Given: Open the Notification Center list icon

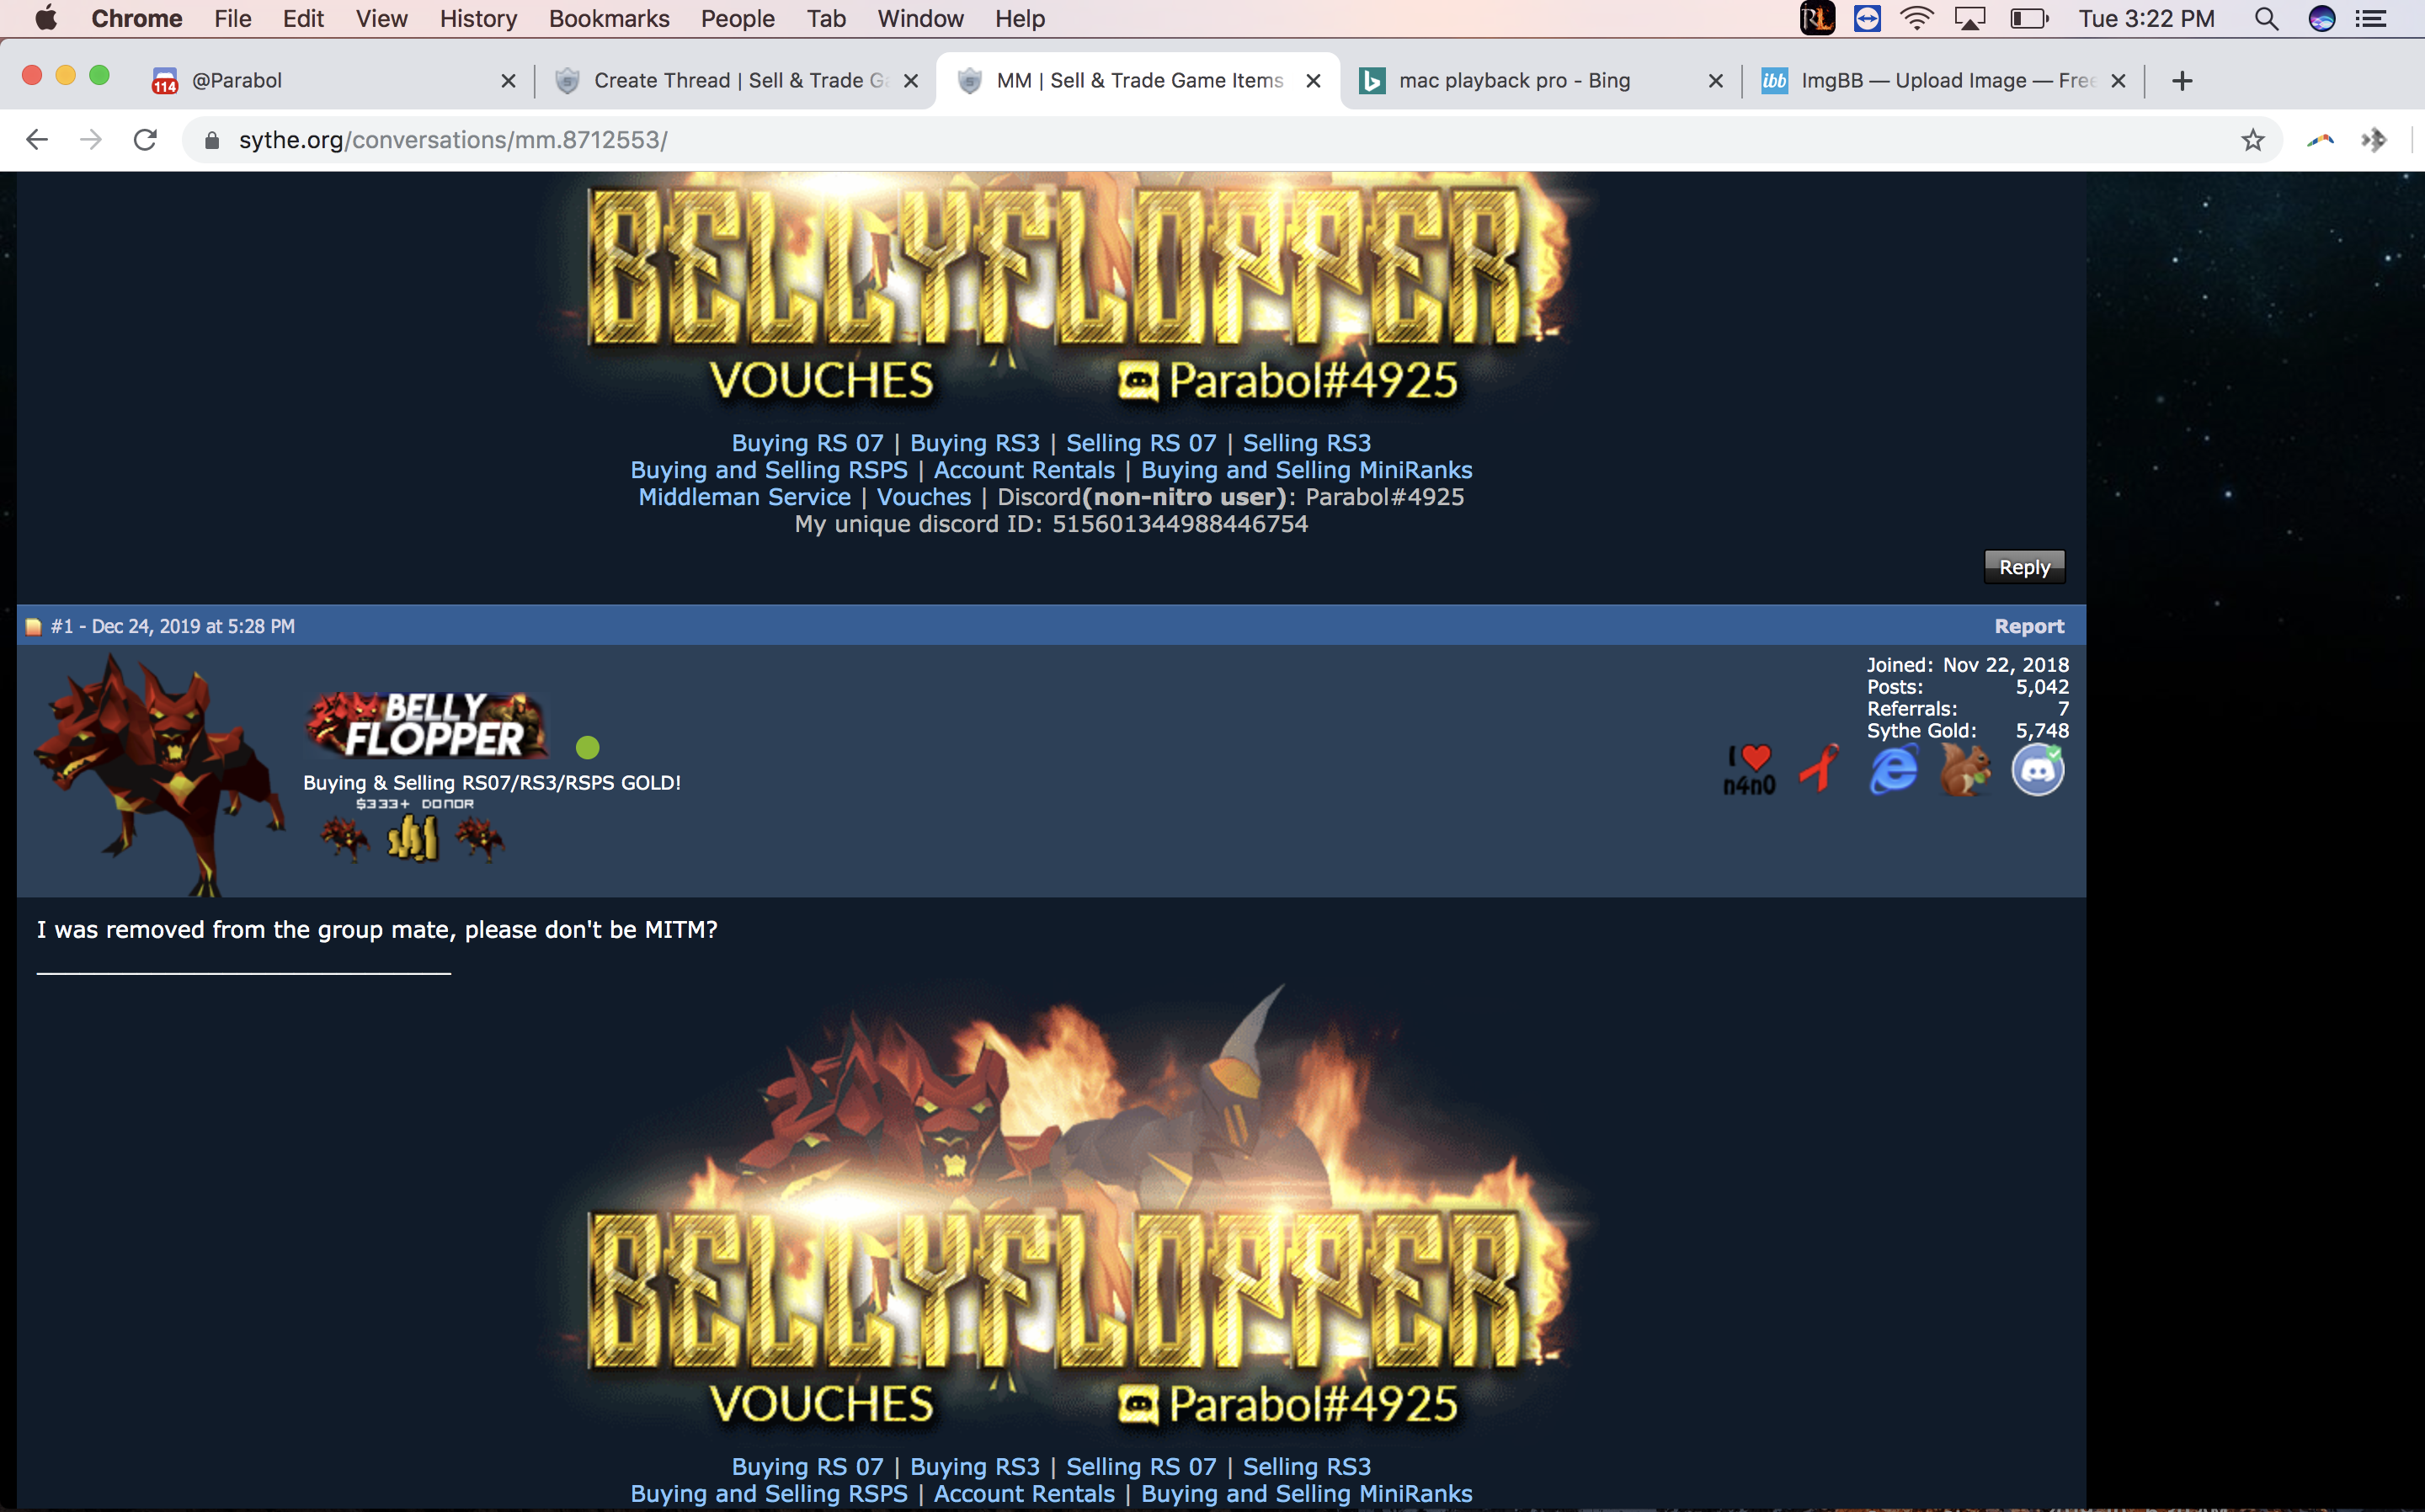Looking at the screenshot, I should (x=2371, y=19).
